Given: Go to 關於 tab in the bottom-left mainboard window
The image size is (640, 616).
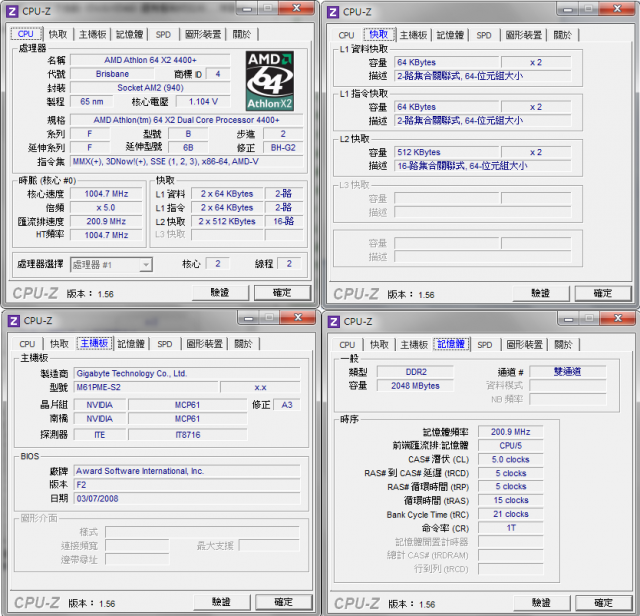Looking at the screenshot, I should click(x=243, y=344).
